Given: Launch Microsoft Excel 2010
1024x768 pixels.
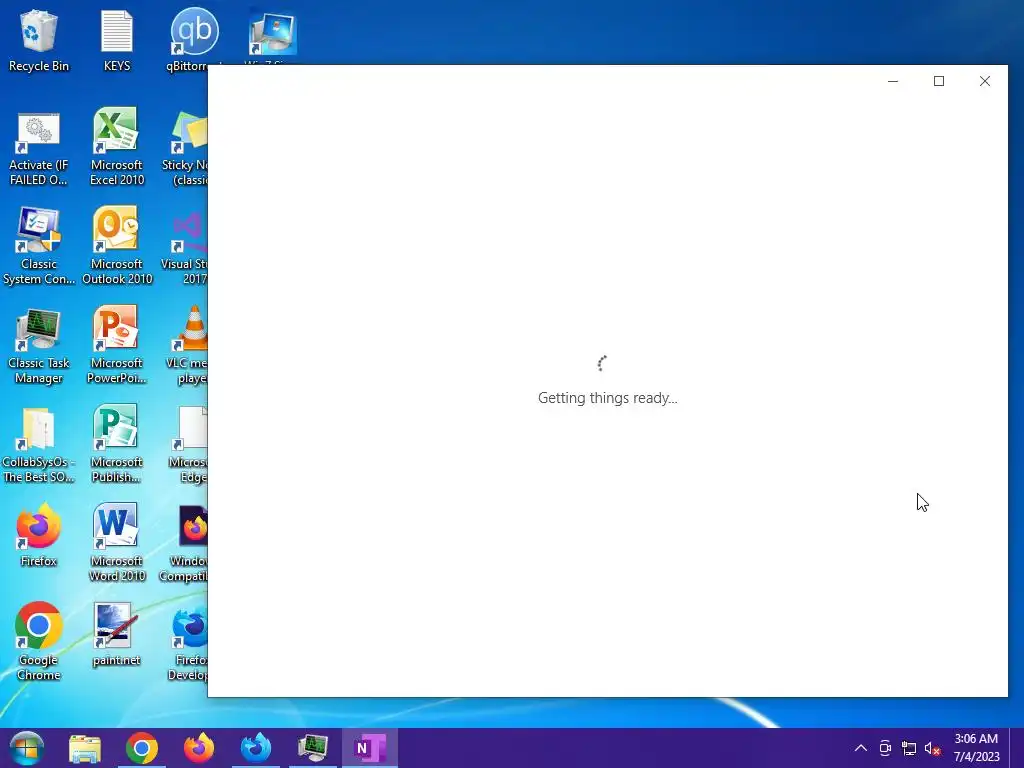Looking at the screenshot, I should 117,147.
